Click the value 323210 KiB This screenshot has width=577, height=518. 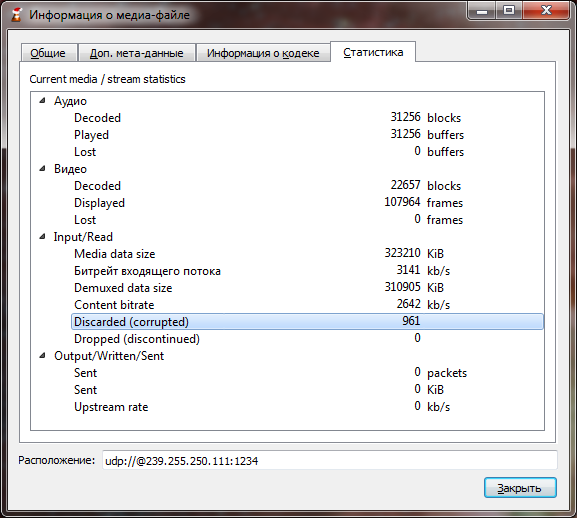pyautogui.click(x=414, y=253)
